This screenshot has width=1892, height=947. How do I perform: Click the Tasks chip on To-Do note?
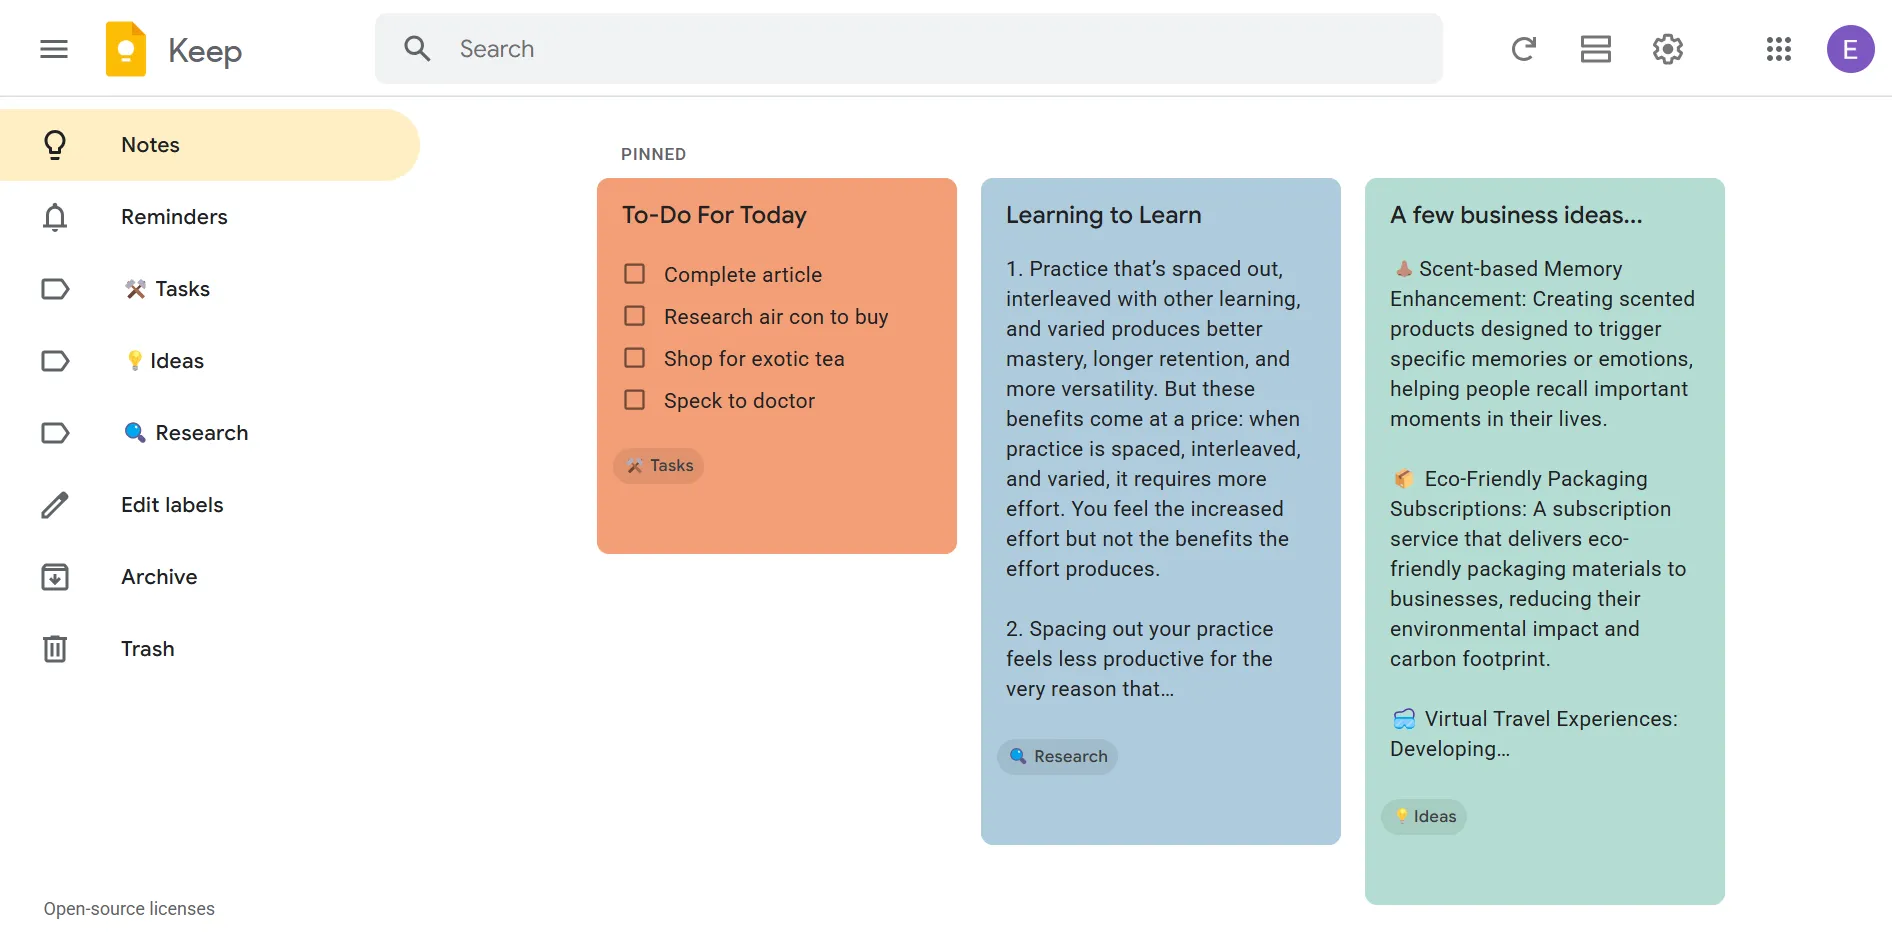[658, 465]
